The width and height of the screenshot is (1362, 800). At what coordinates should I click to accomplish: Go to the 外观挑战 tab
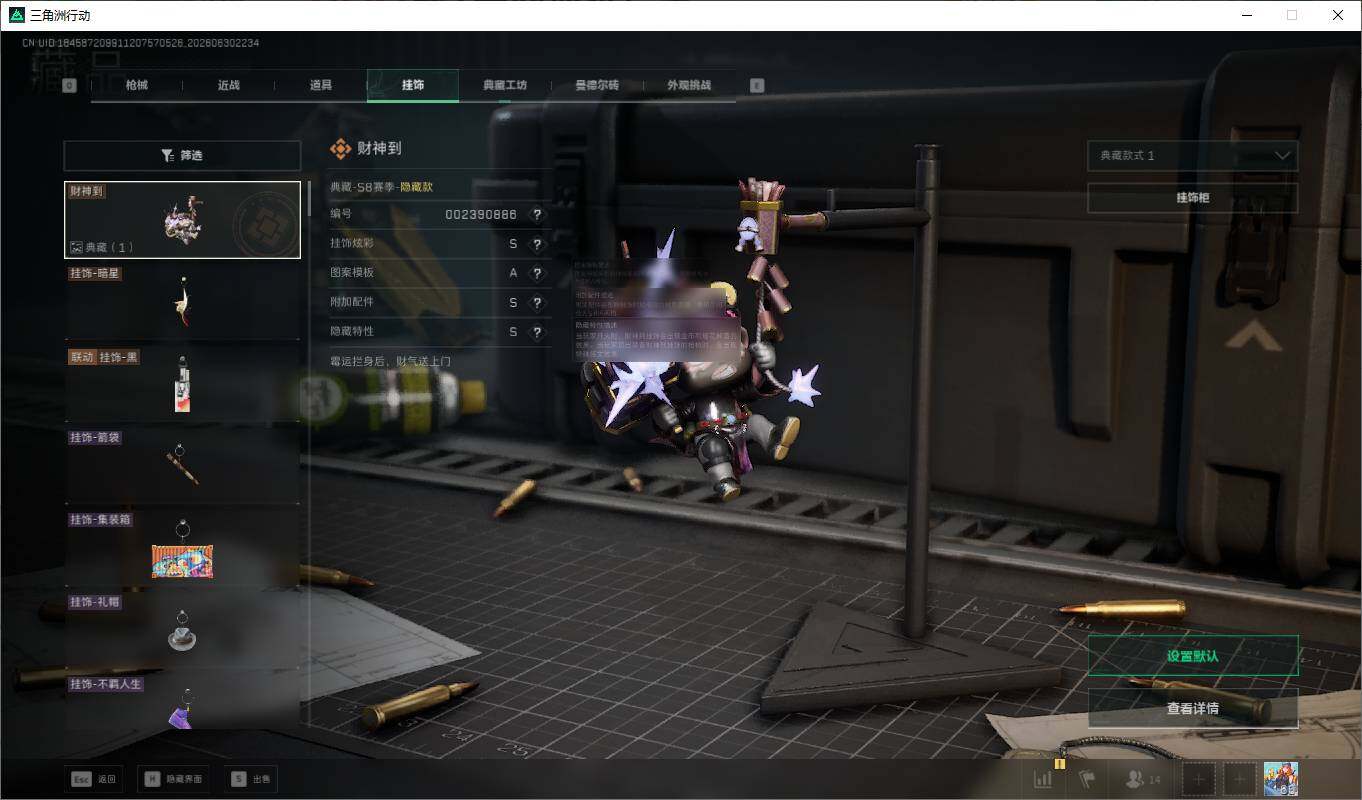[689, 85]
